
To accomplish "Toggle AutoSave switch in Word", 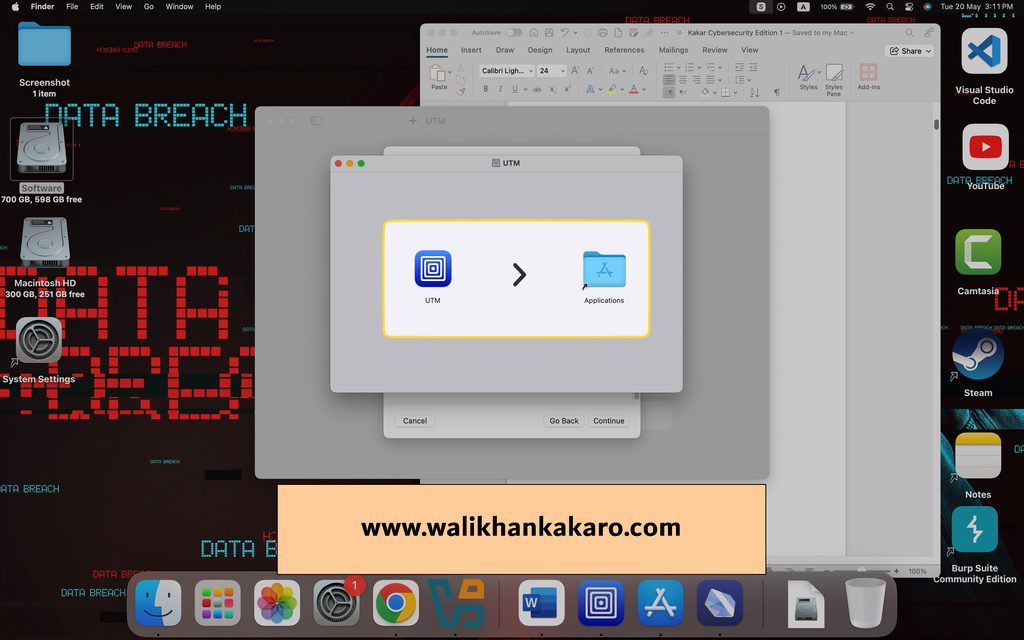I will coord(514,33).
